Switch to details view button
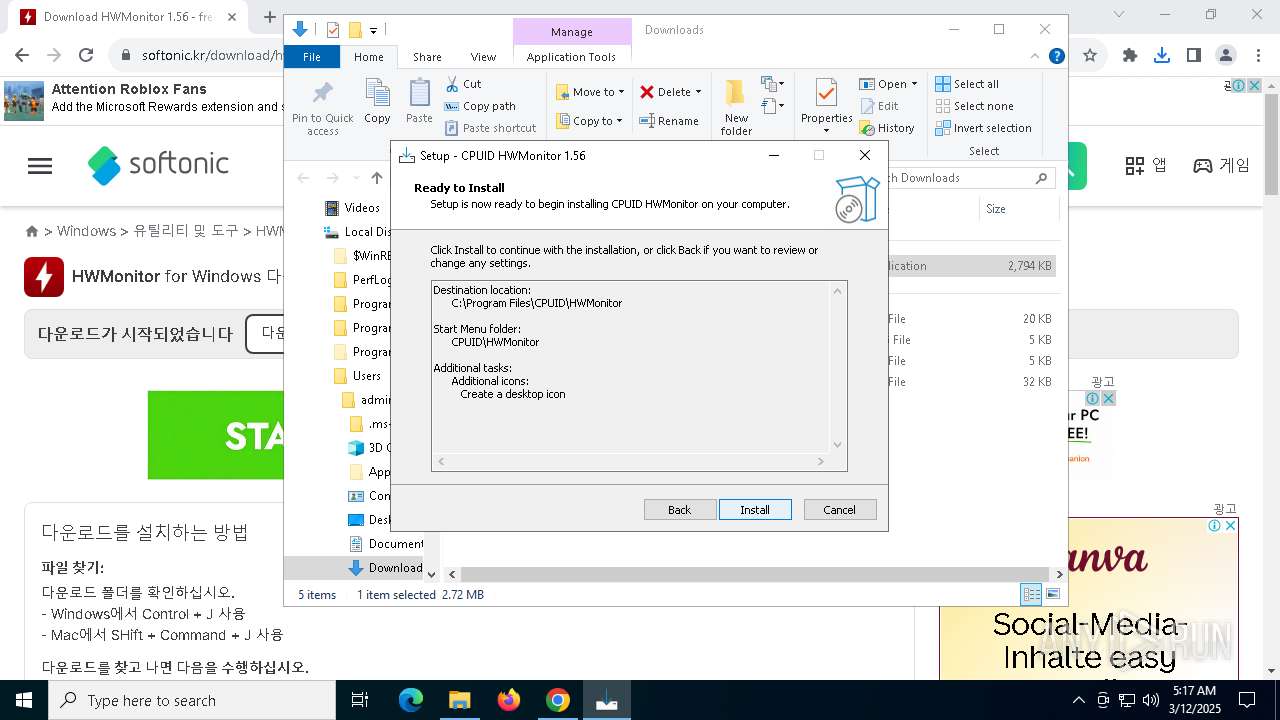This screenshot has width=1280, height=720. click(1031, 594)
